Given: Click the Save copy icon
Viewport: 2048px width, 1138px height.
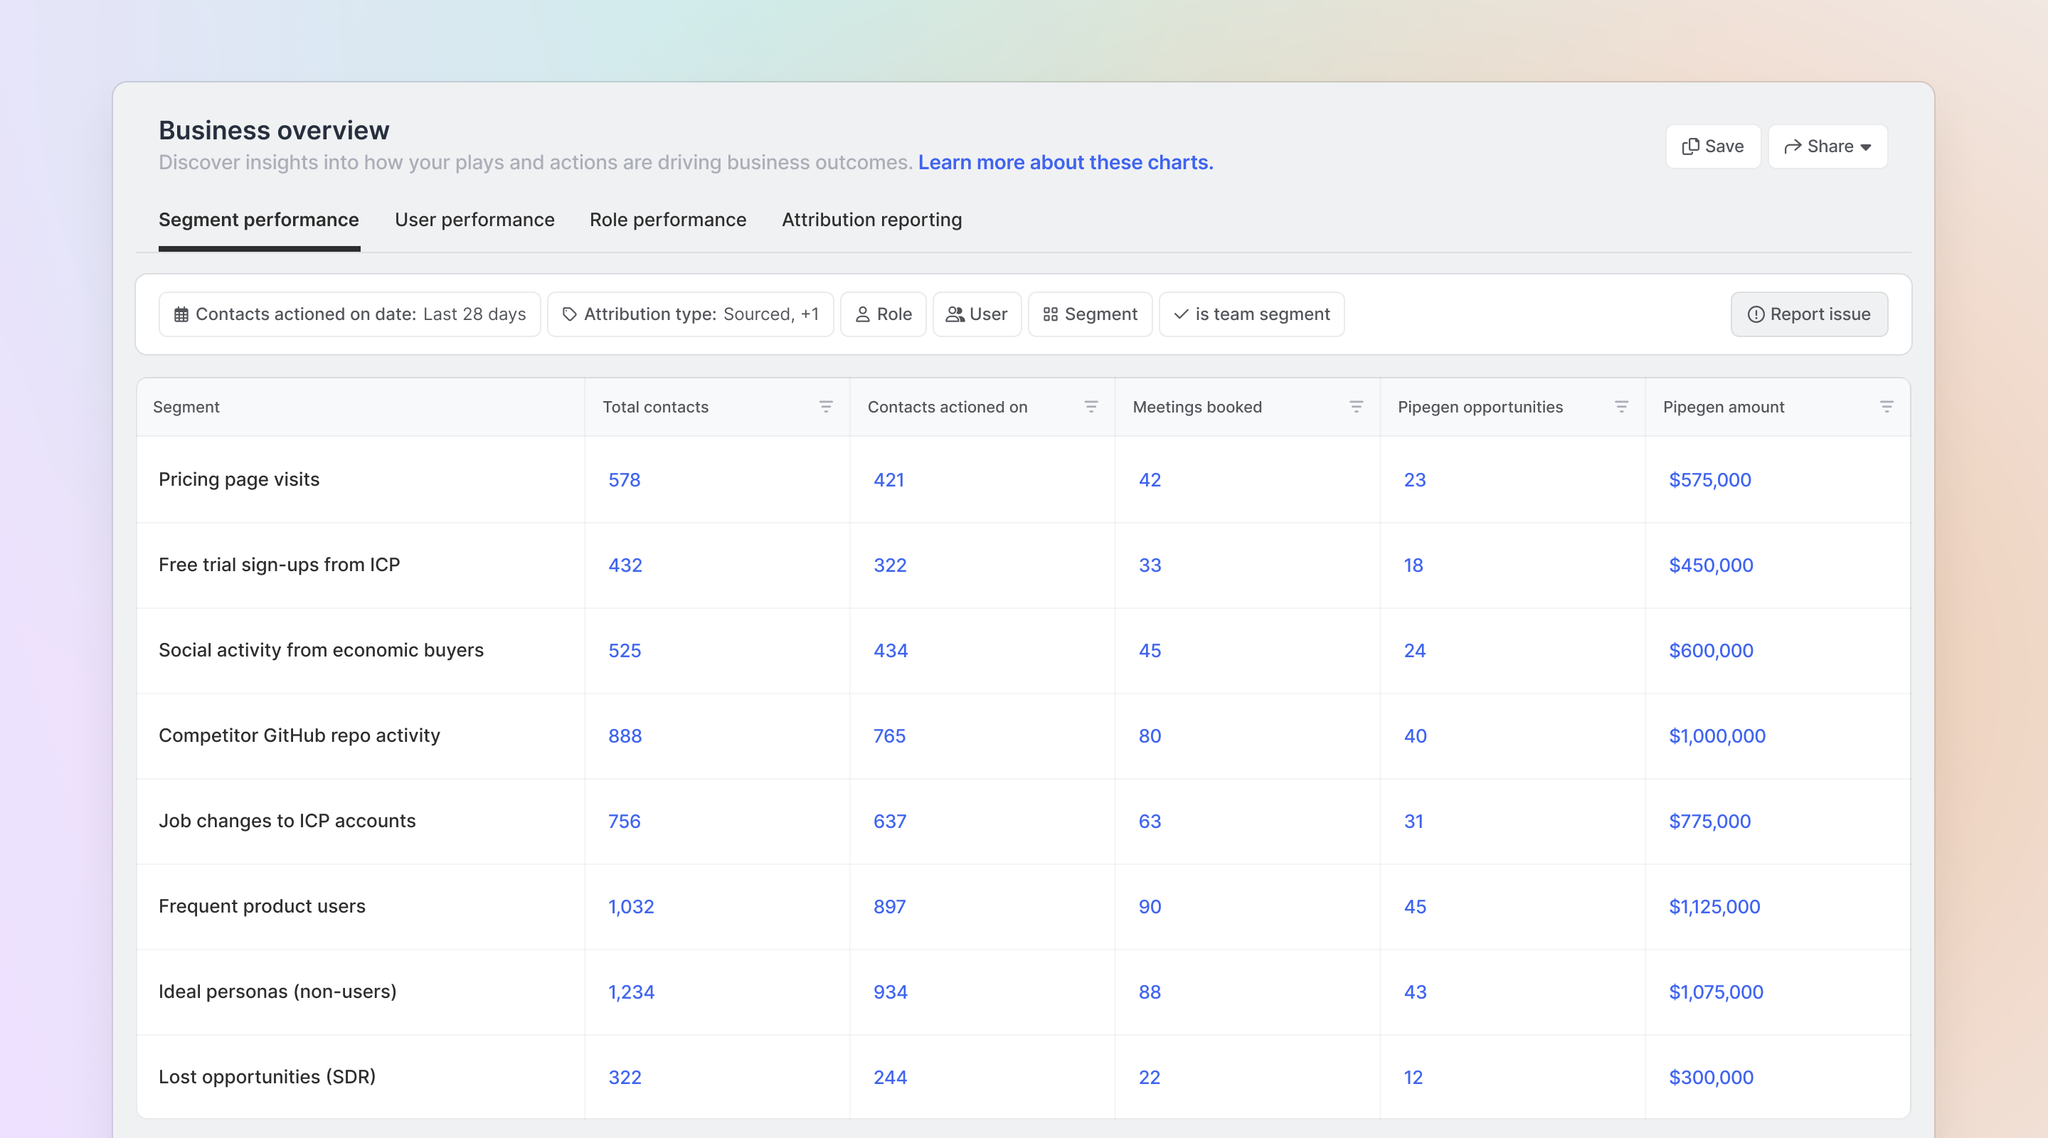Looking at the screenshot, I should [x=1690, y=147].
